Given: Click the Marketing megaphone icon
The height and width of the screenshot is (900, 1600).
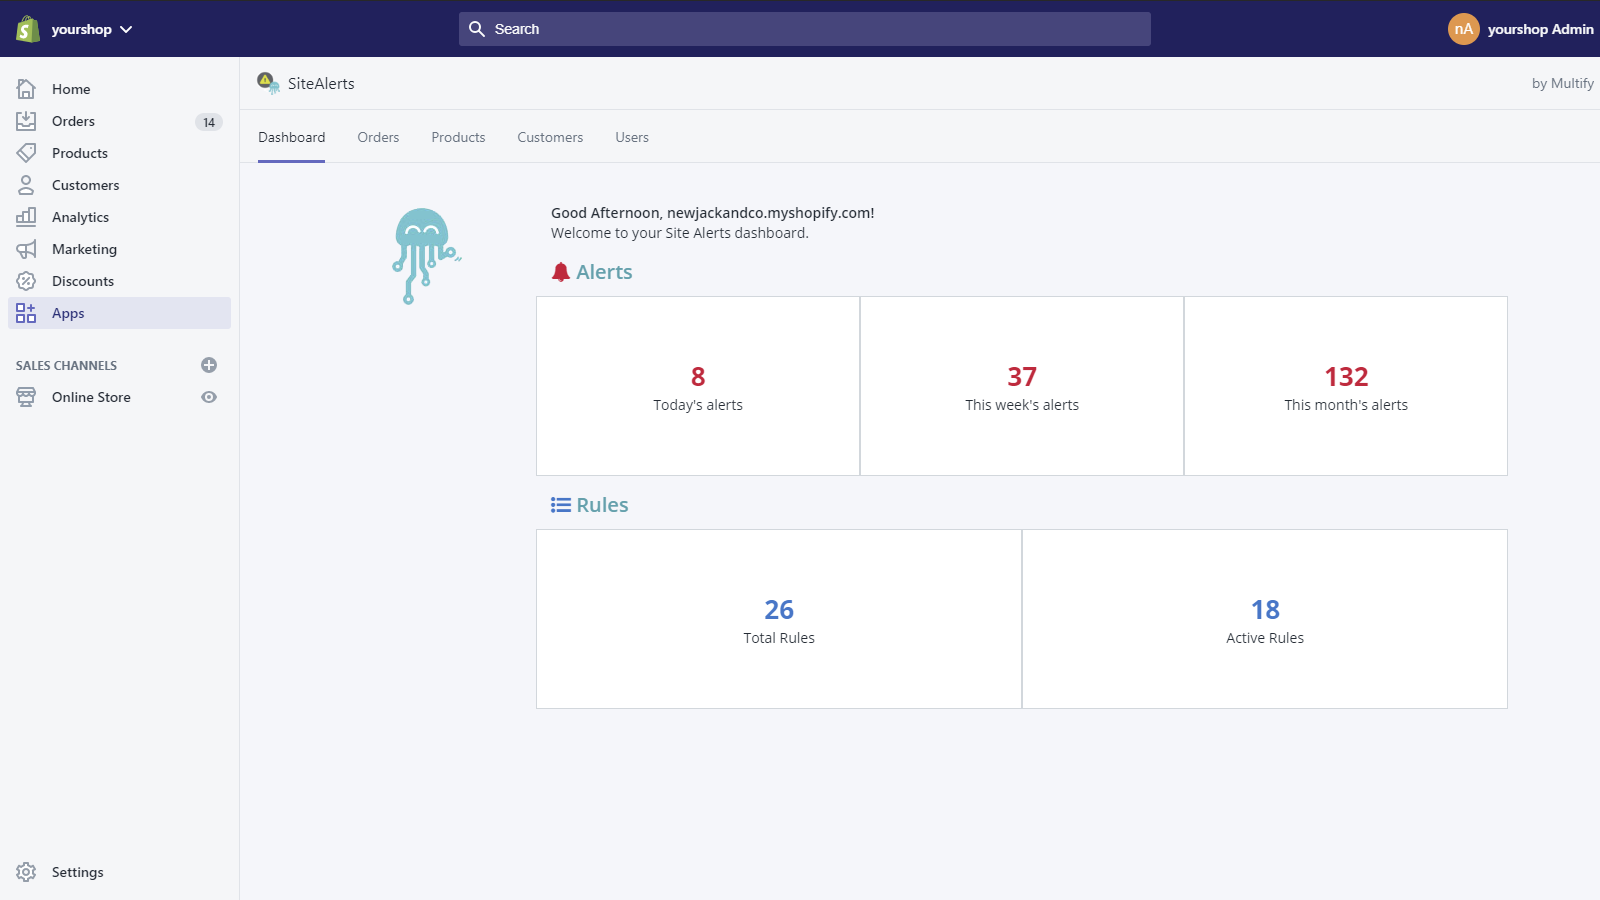Looking at the screenshot, I should coord(26,248).
